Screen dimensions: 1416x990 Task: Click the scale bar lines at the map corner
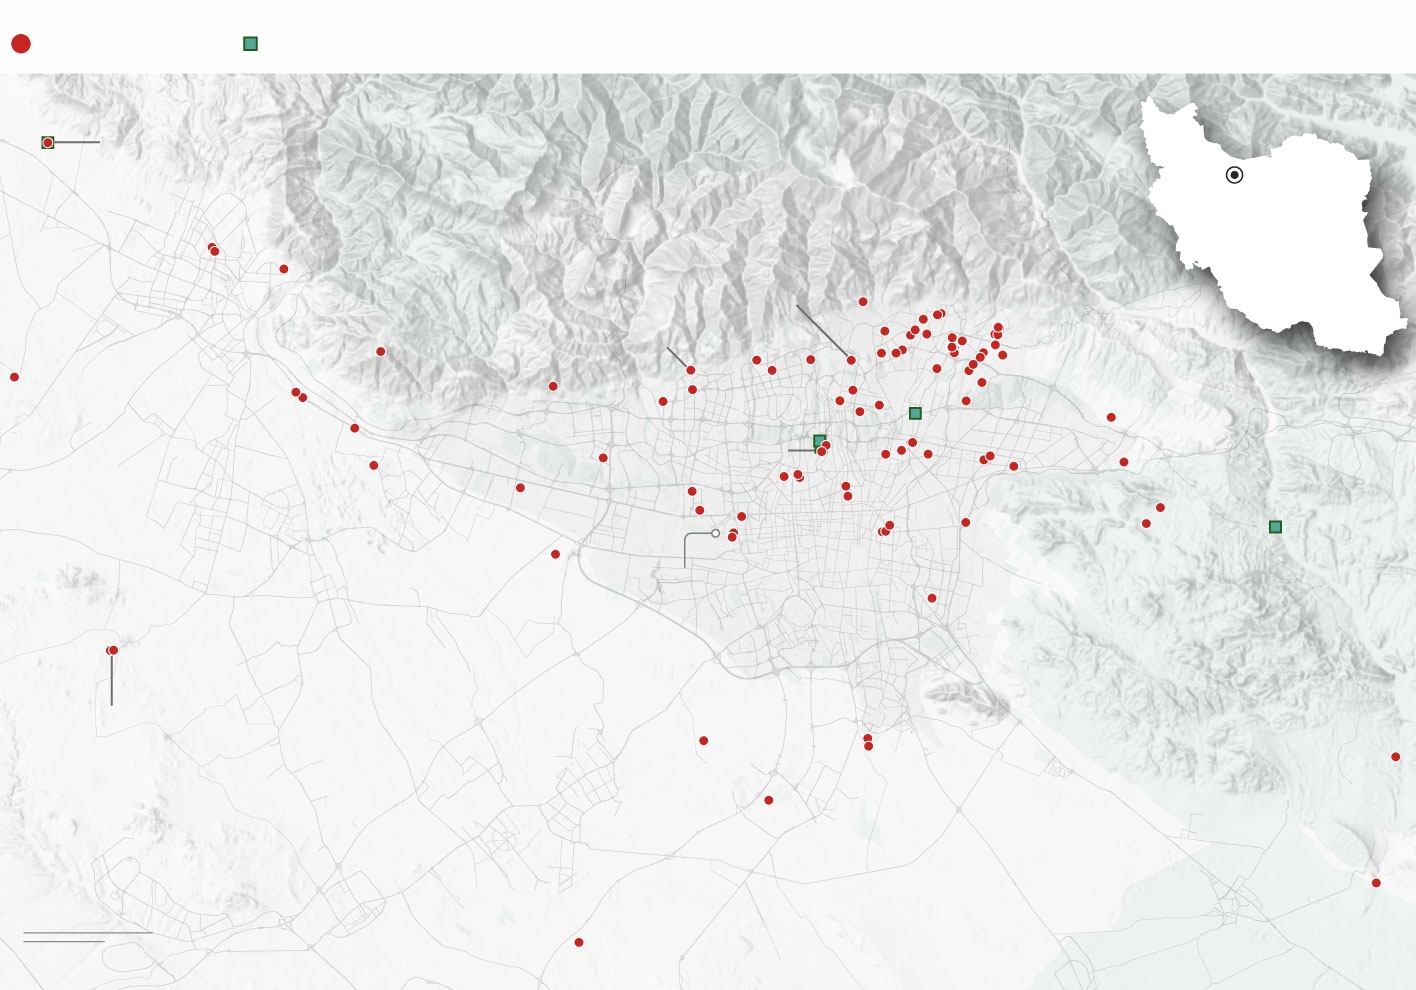pos(88,937)
